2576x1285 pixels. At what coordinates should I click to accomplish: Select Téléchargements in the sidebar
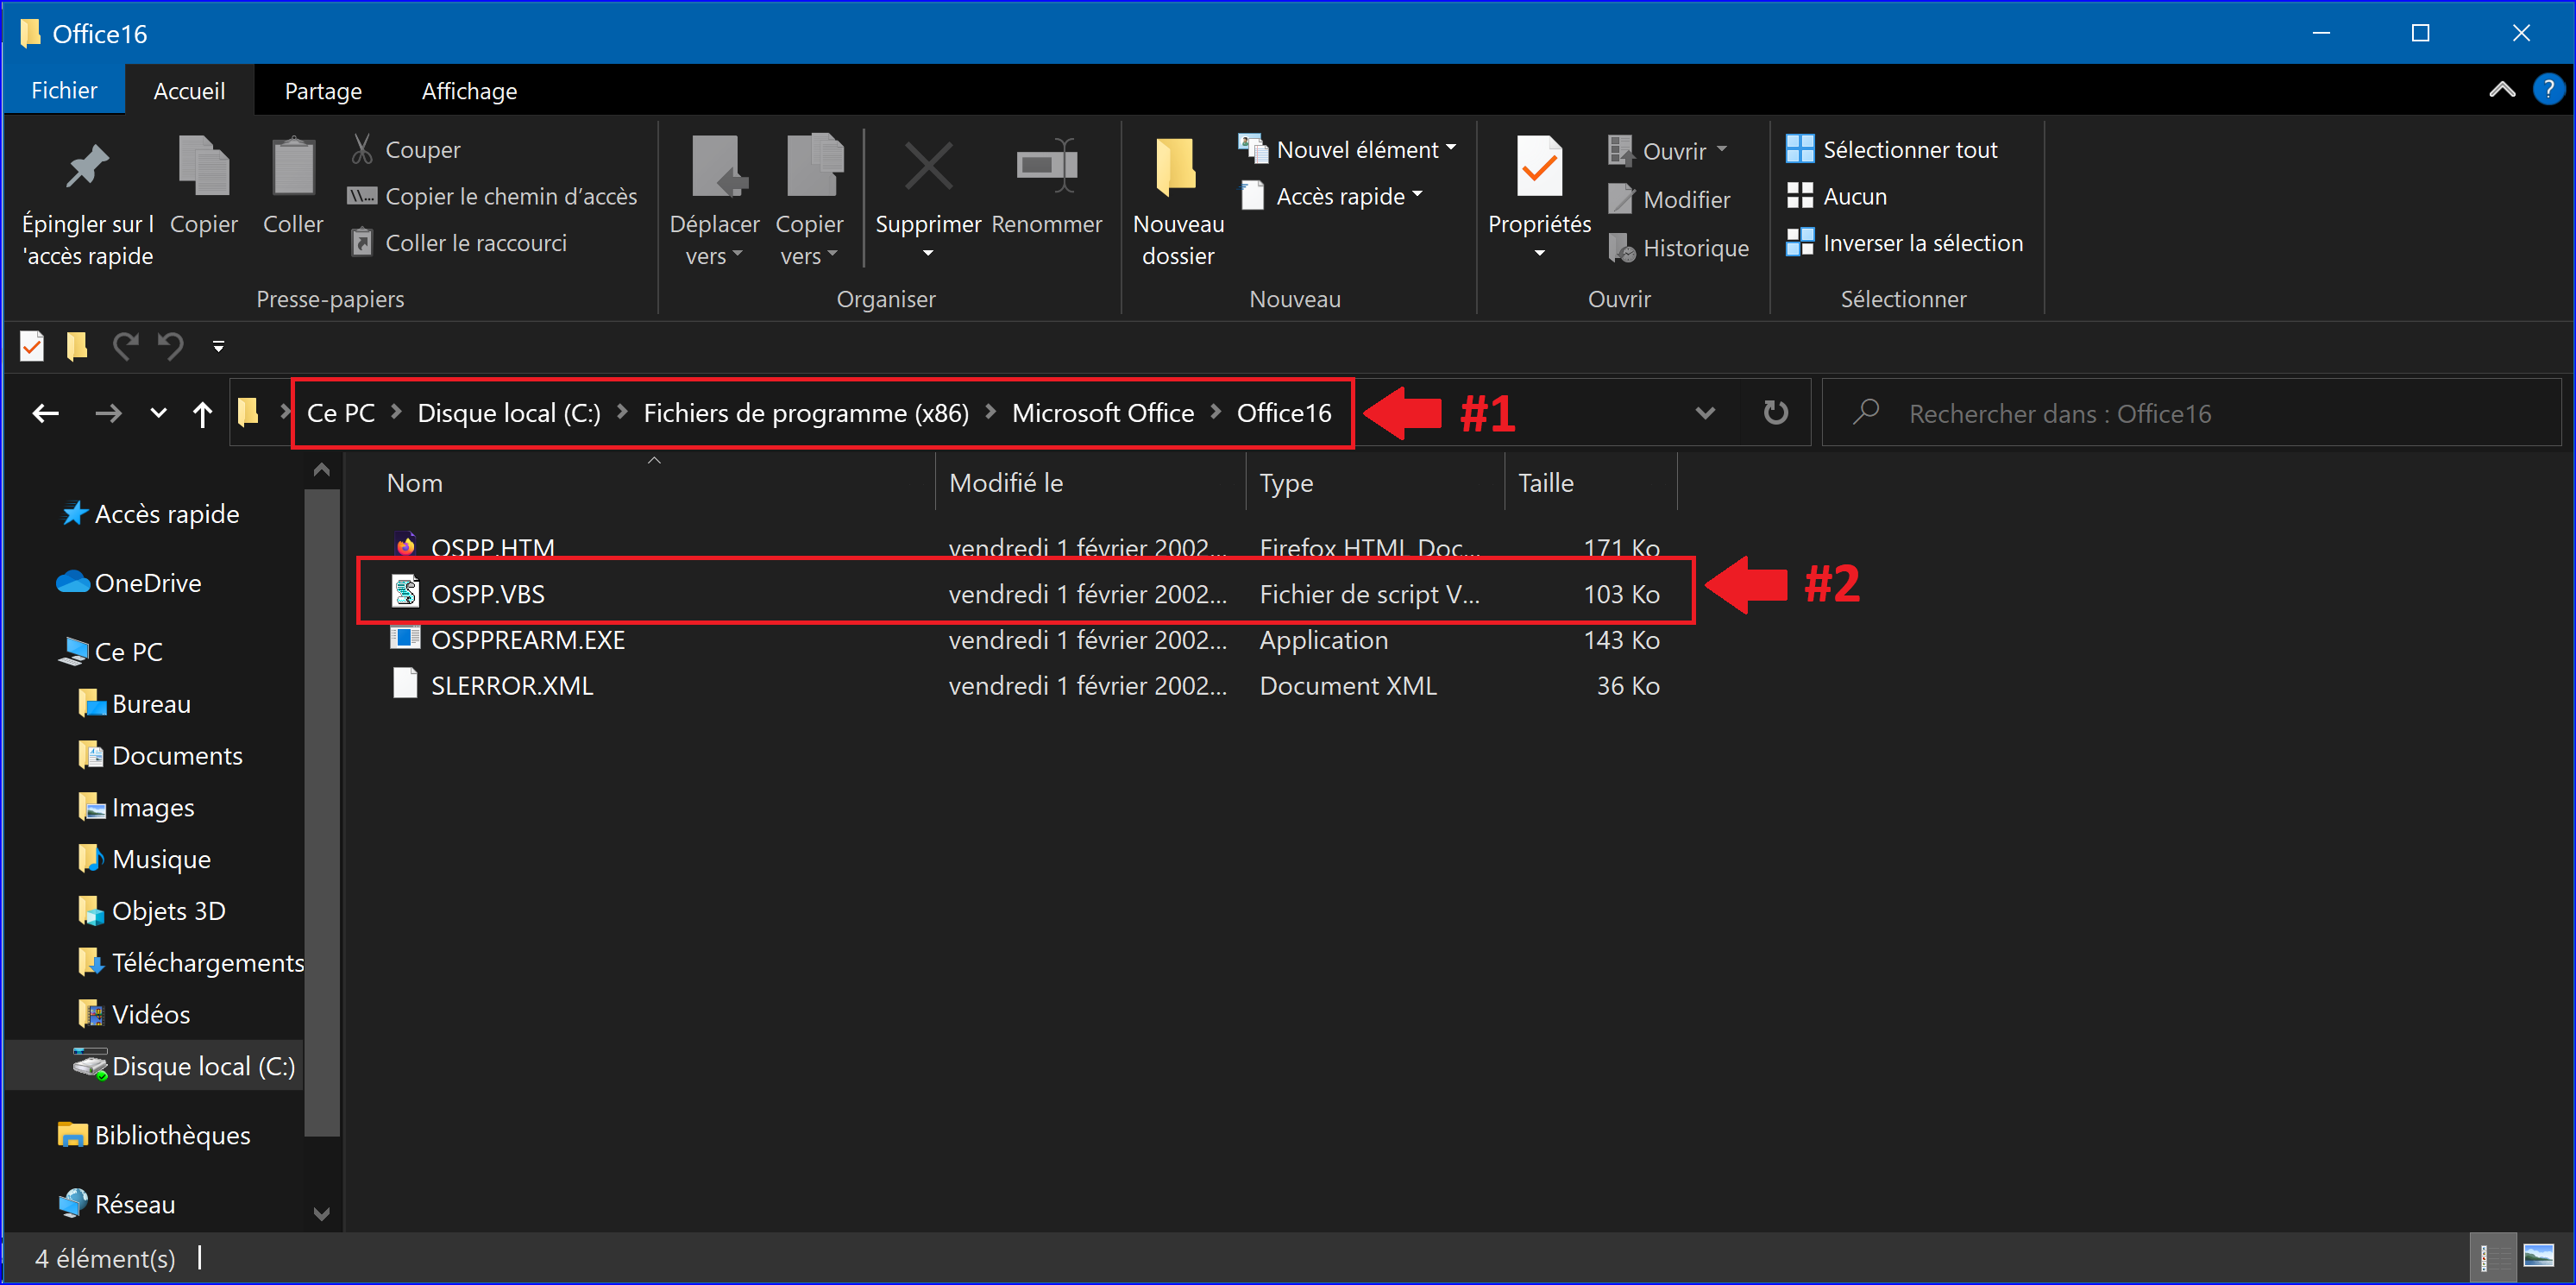(x=190, y=962)
